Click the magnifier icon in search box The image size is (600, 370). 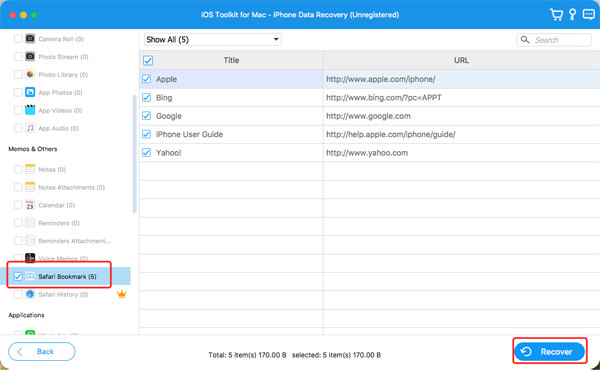pyautogui.click(x=525, y=39)
